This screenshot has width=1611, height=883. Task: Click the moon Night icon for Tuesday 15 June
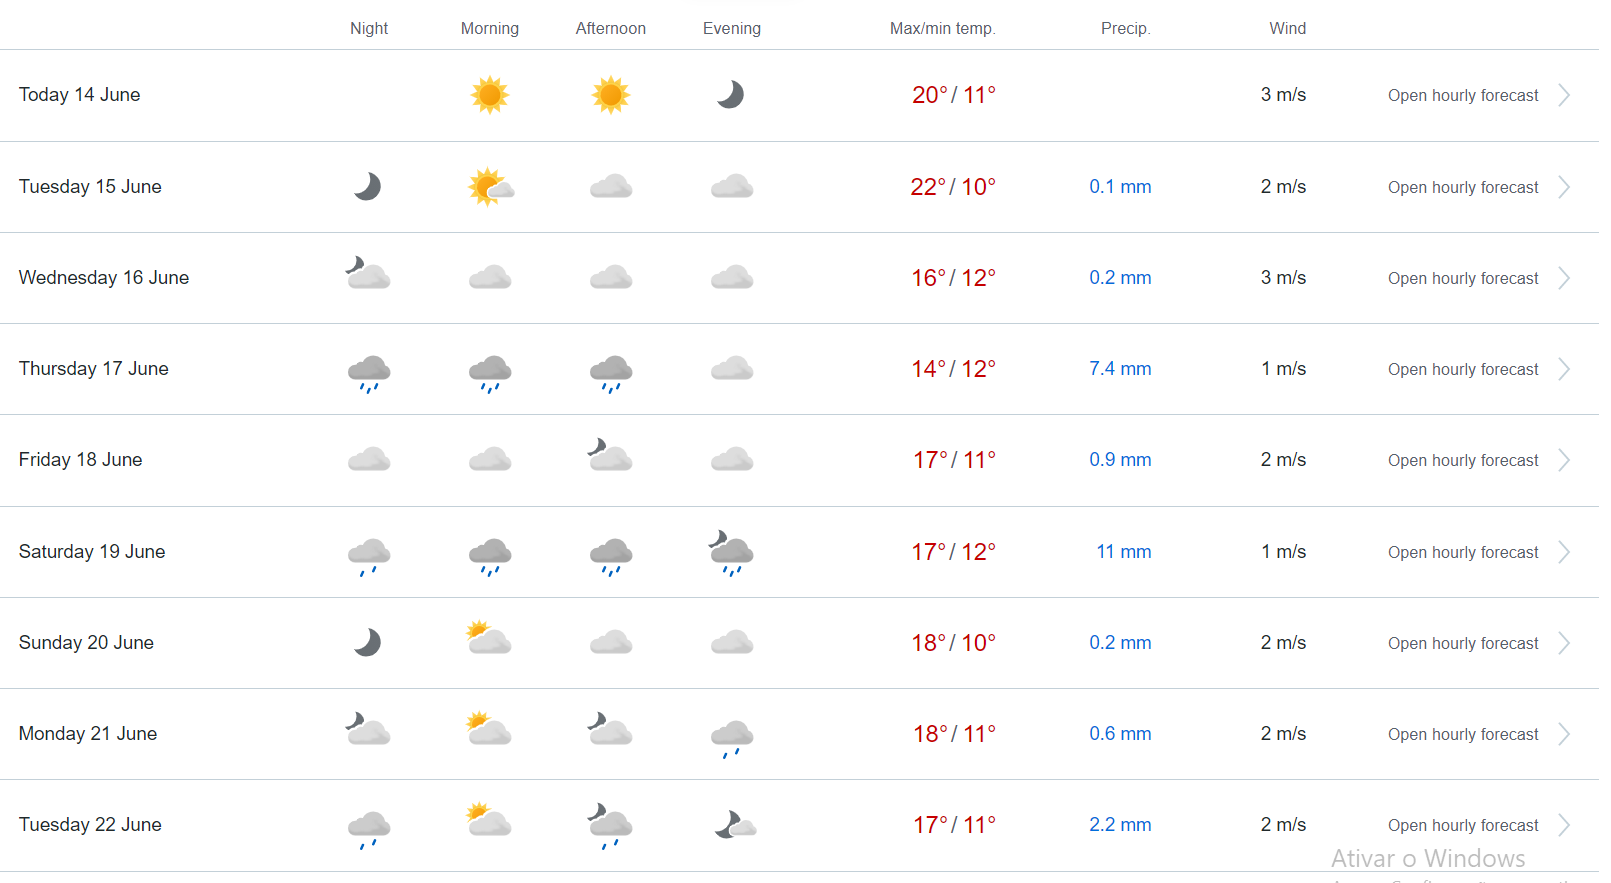pyautogui.click(x=368, y=186)
